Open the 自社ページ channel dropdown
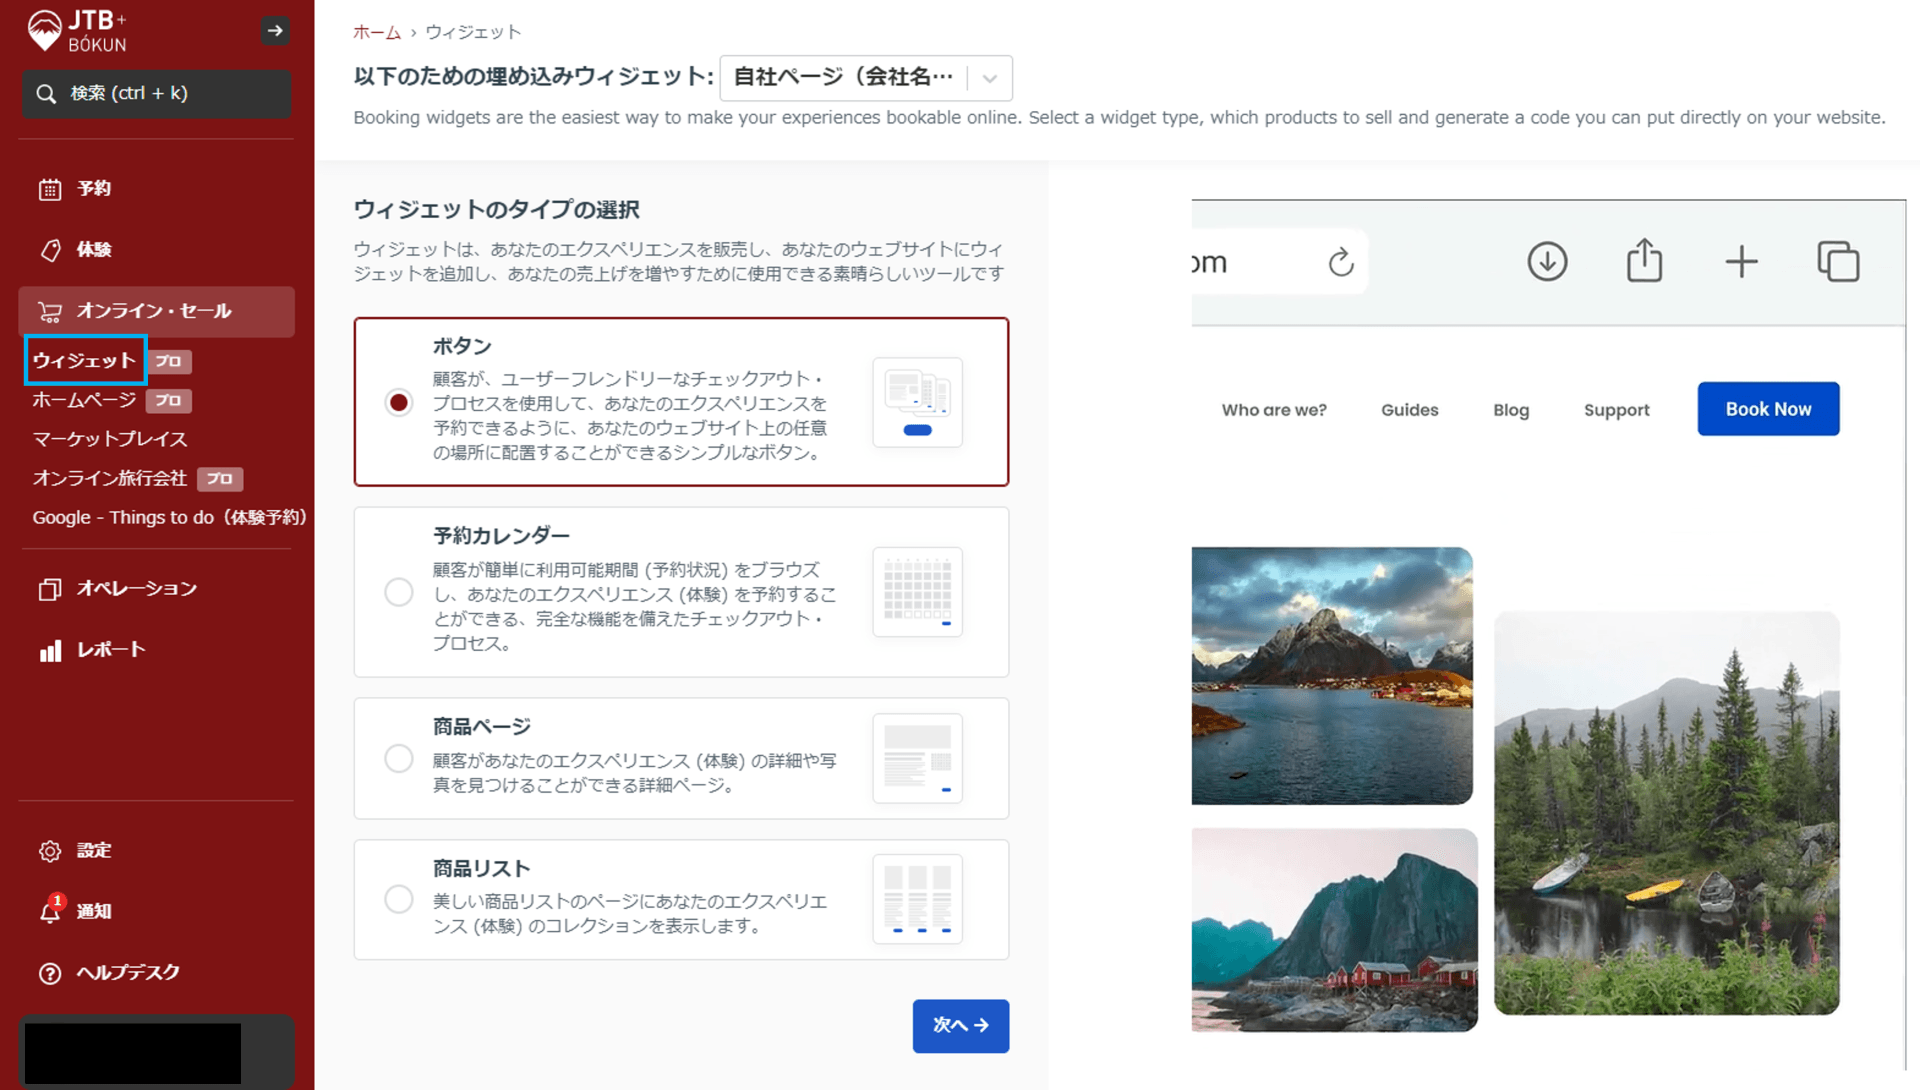 [865, 78]
